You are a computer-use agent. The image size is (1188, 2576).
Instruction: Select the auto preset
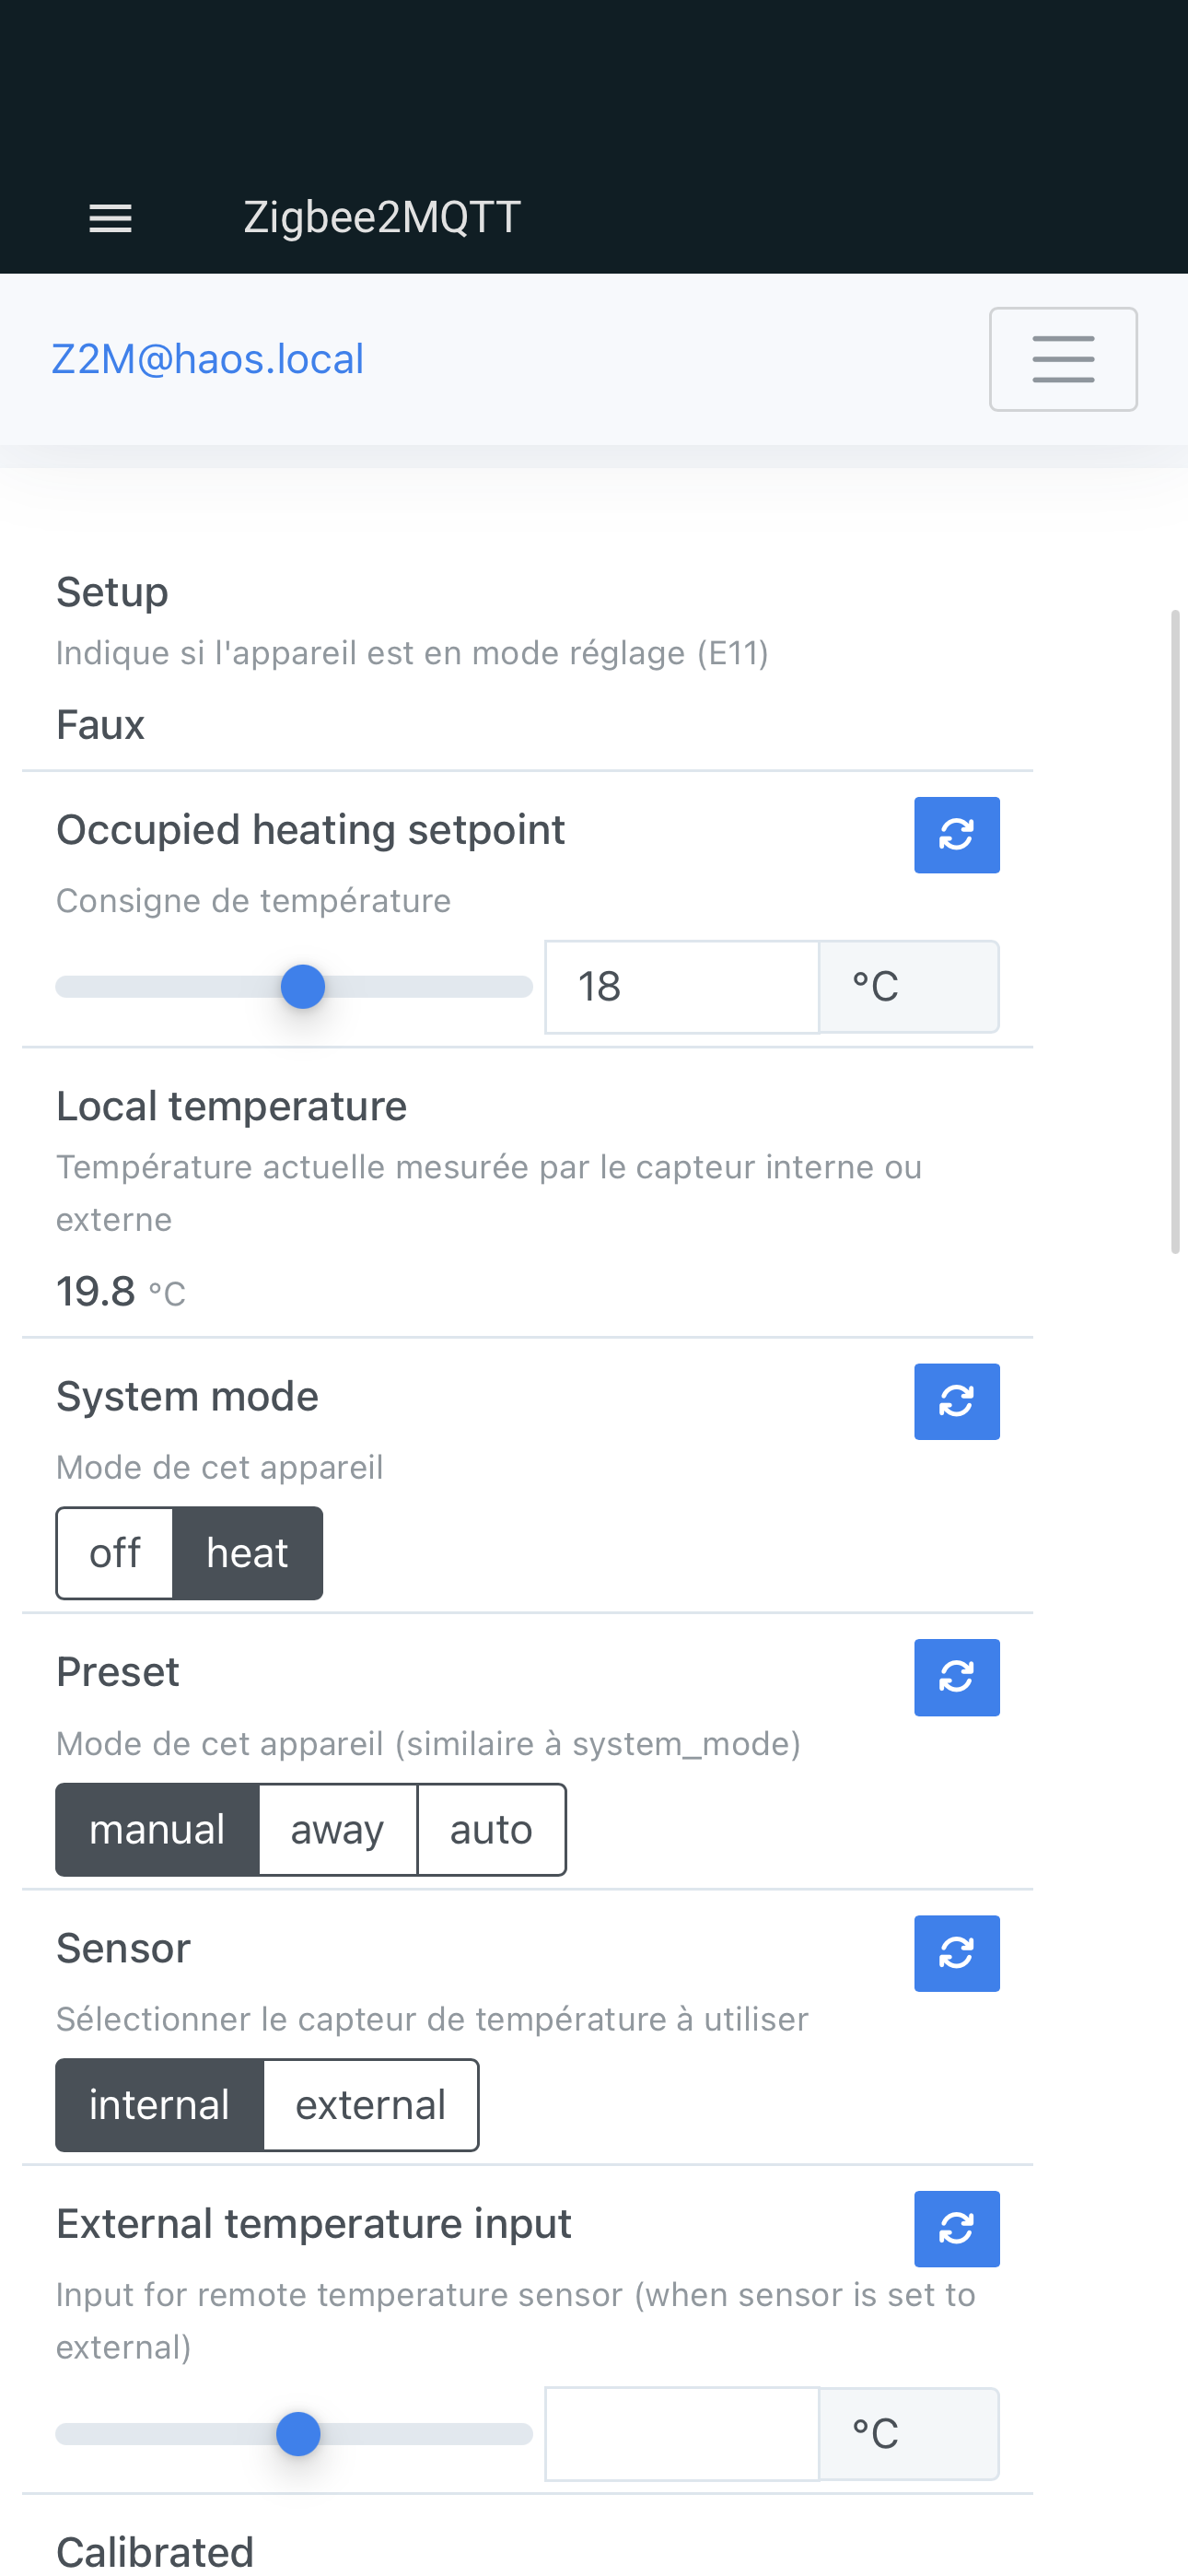[491, 1830]
